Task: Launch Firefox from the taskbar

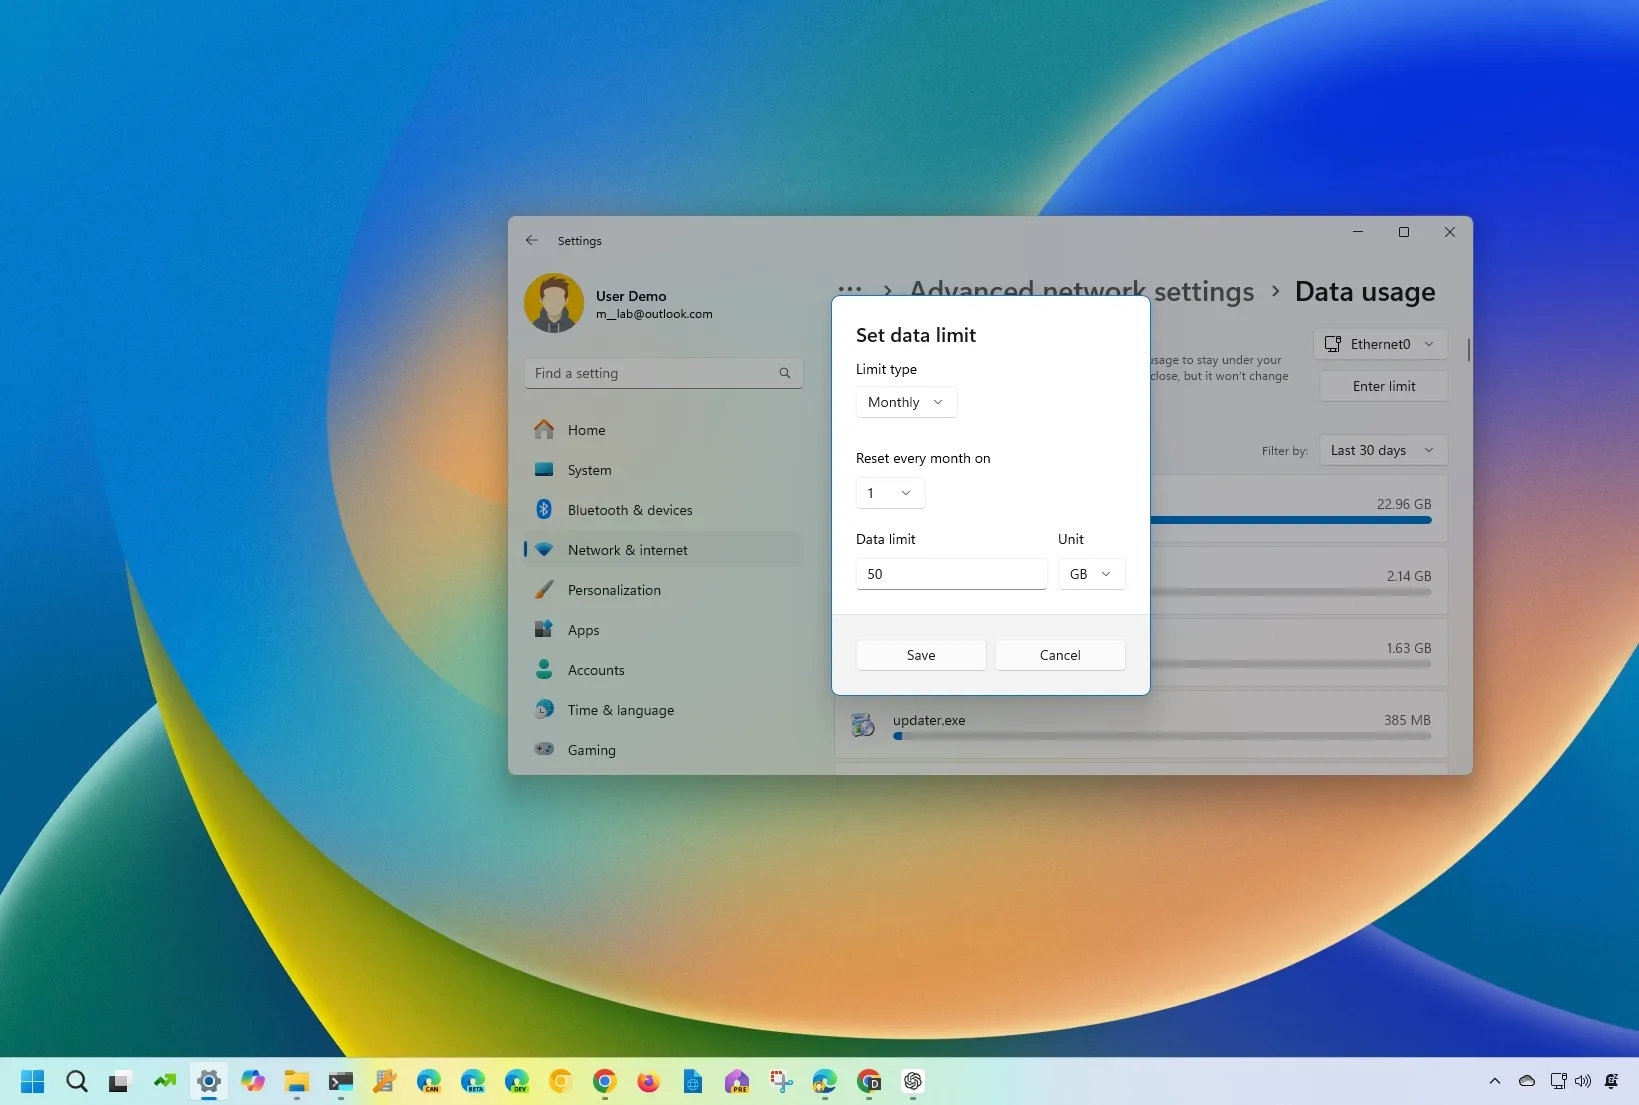Action: pos(648,1082)
